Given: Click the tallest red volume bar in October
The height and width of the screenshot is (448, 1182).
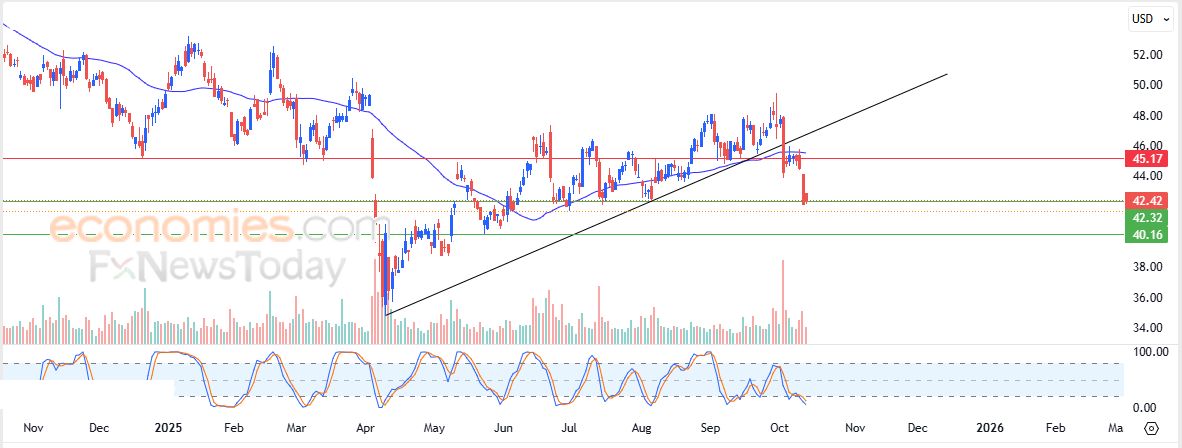Looking at the screenshot, I should click(783, 302).
